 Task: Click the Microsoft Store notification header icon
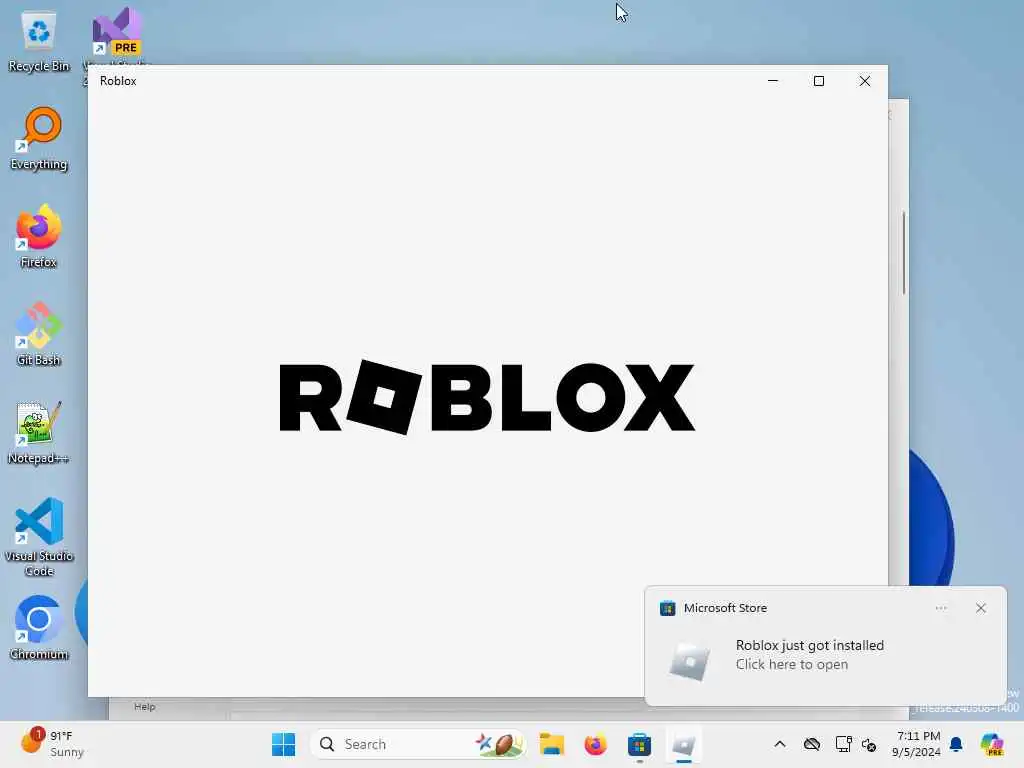(667, 608)
